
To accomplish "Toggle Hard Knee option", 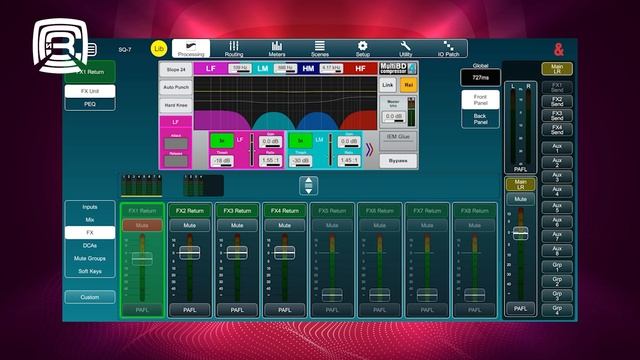I will 176,105.
